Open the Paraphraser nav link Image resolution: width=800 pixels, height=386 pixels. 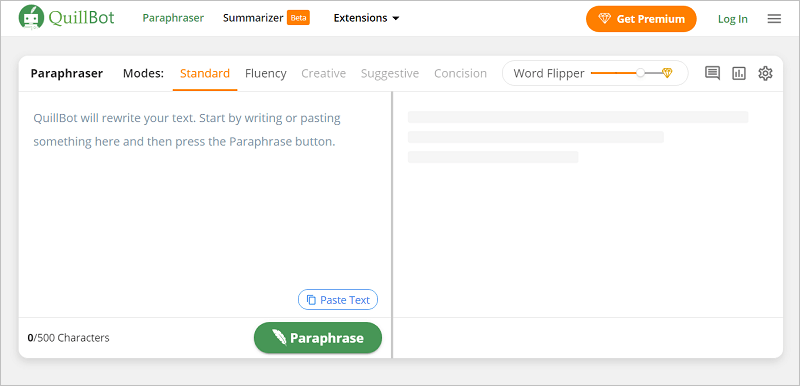(173, 18)
